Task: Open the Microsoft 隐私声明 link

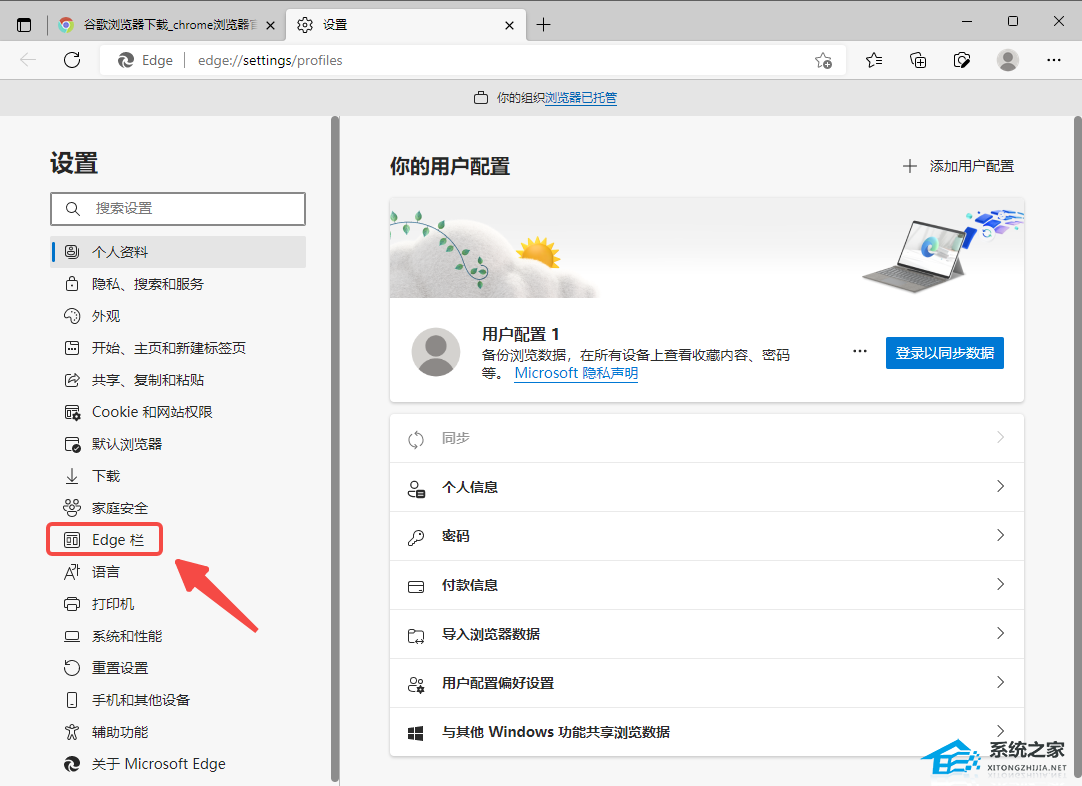Action: [x=575, y=372]
